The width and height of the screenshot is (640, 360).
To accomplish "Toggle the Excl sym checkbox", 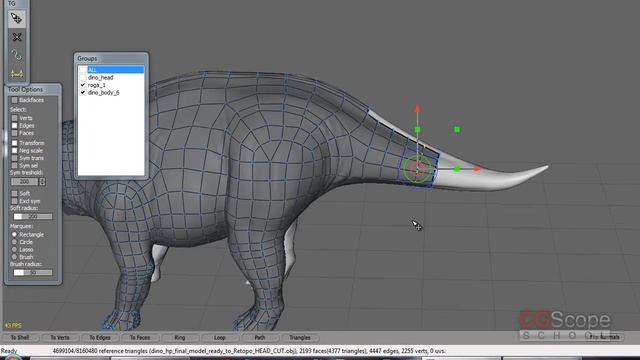I will [15, 201].
